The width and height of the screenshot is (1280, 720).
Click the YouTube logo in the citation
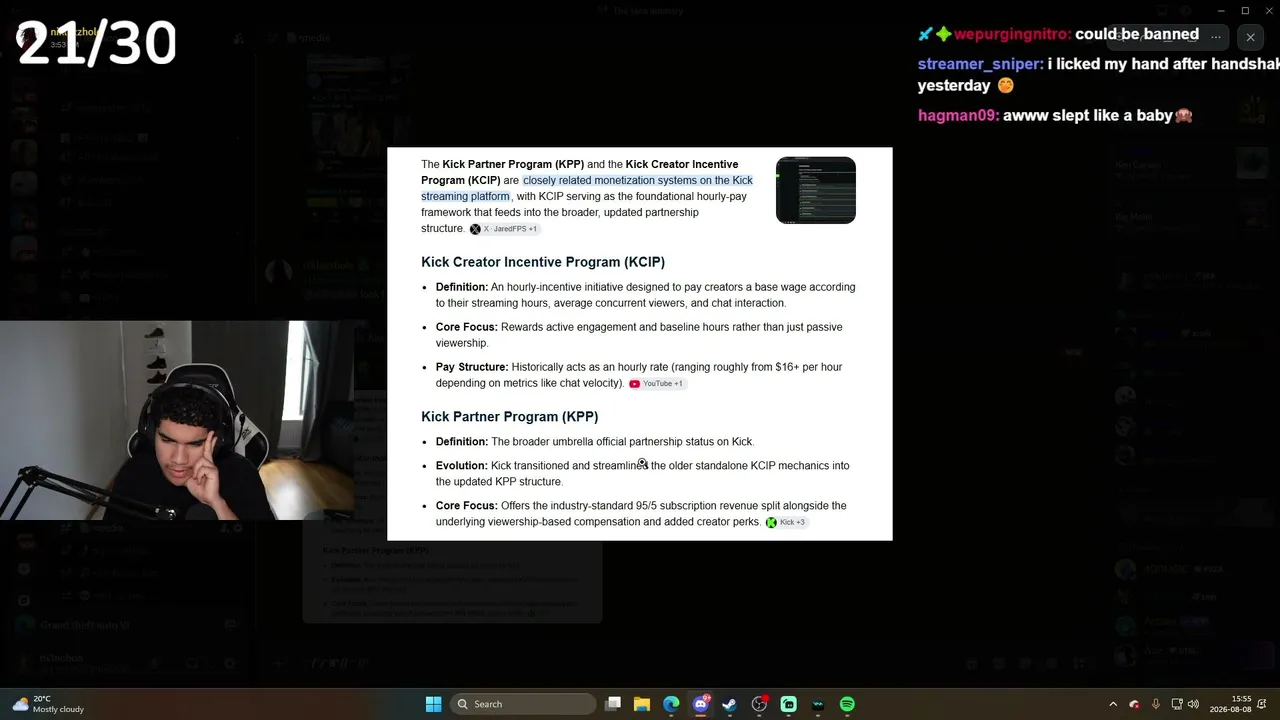[634, 384]
